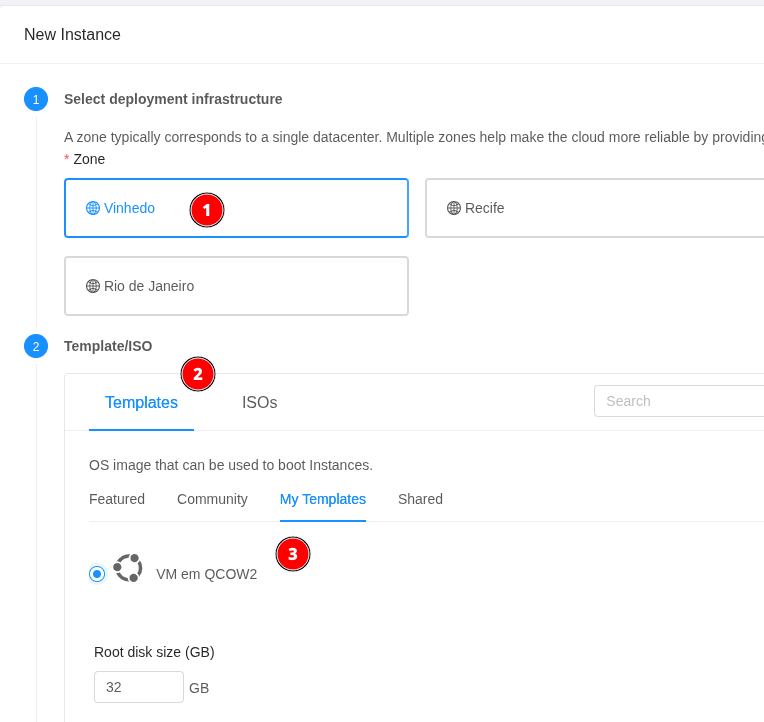Screen dimensions: 764x722
Task: Click the Root disk size input box
Action: click(139, 687)
